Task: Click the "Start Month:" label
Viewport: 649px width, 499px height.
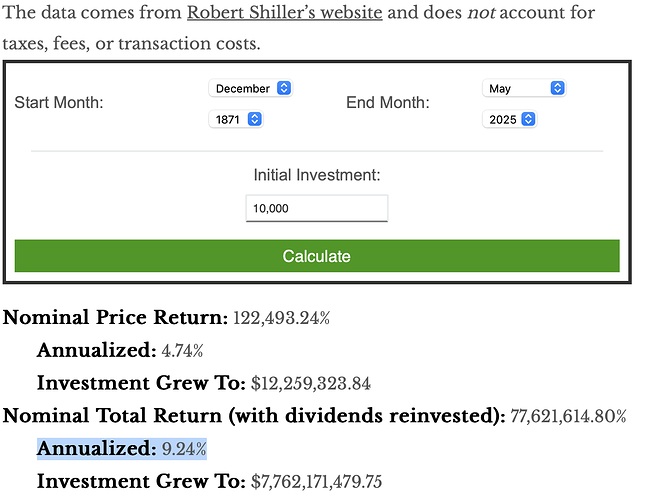Action: point(60,103)
